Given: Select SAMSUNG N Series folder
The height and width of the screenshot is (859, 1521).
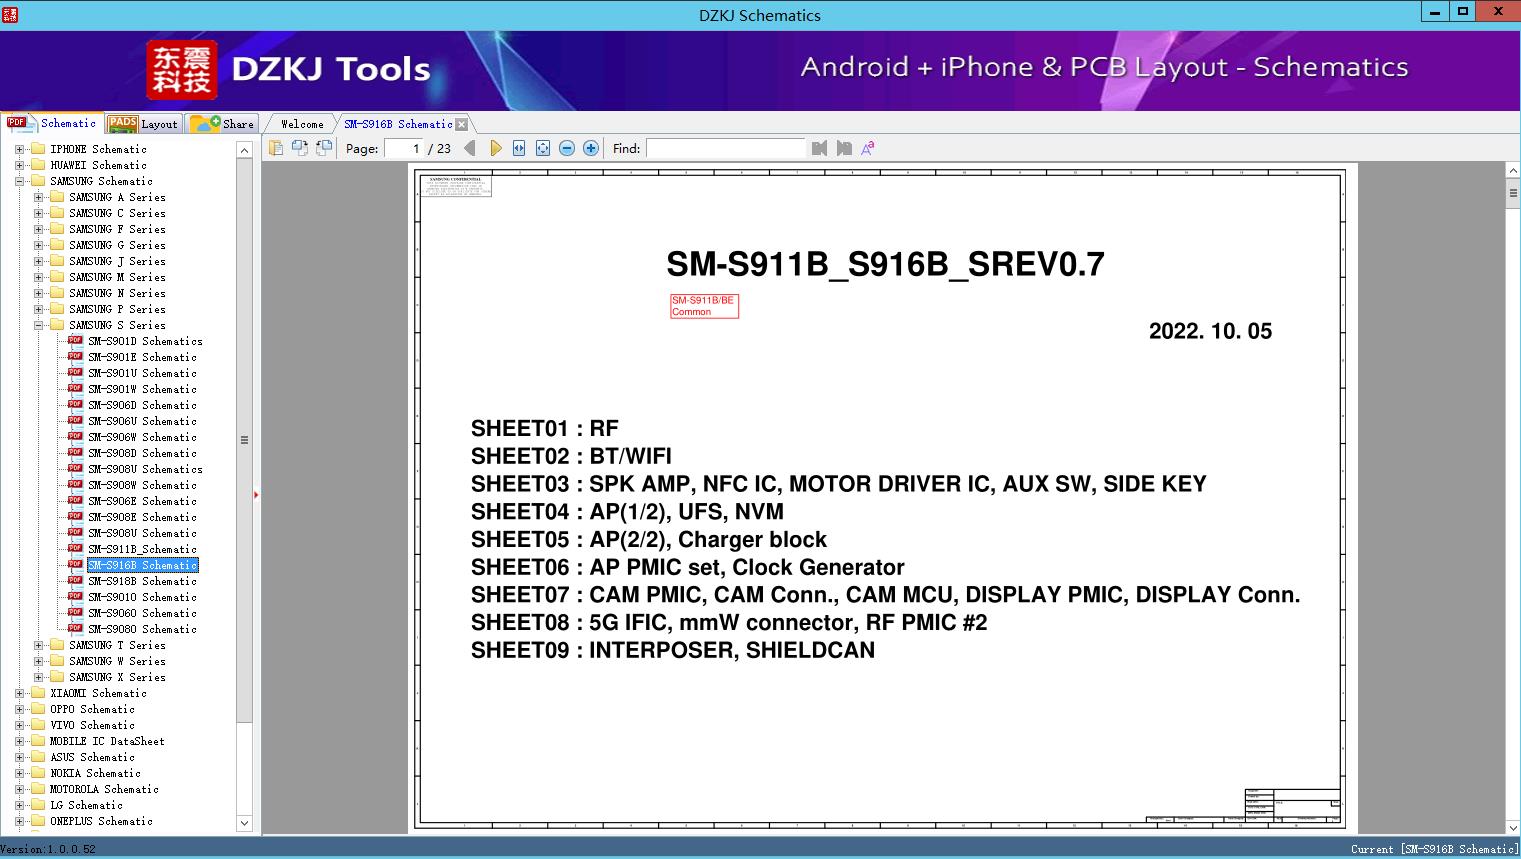Looking at the screenshot, I should click(117, 293).
